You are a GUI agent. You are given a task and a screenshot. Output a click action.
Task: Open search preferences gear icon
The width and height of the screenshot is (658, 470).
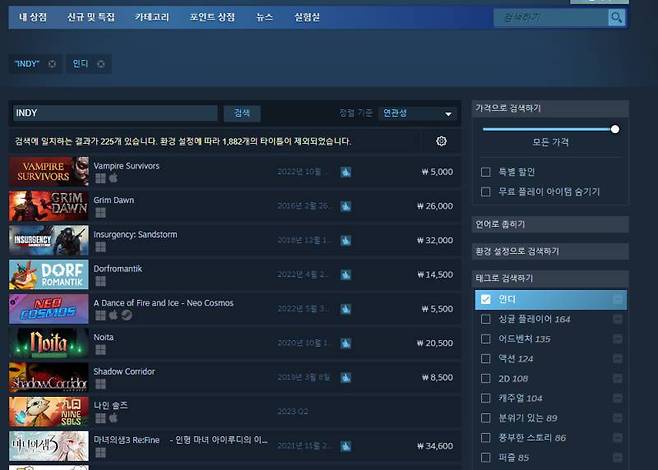(441, 141)
